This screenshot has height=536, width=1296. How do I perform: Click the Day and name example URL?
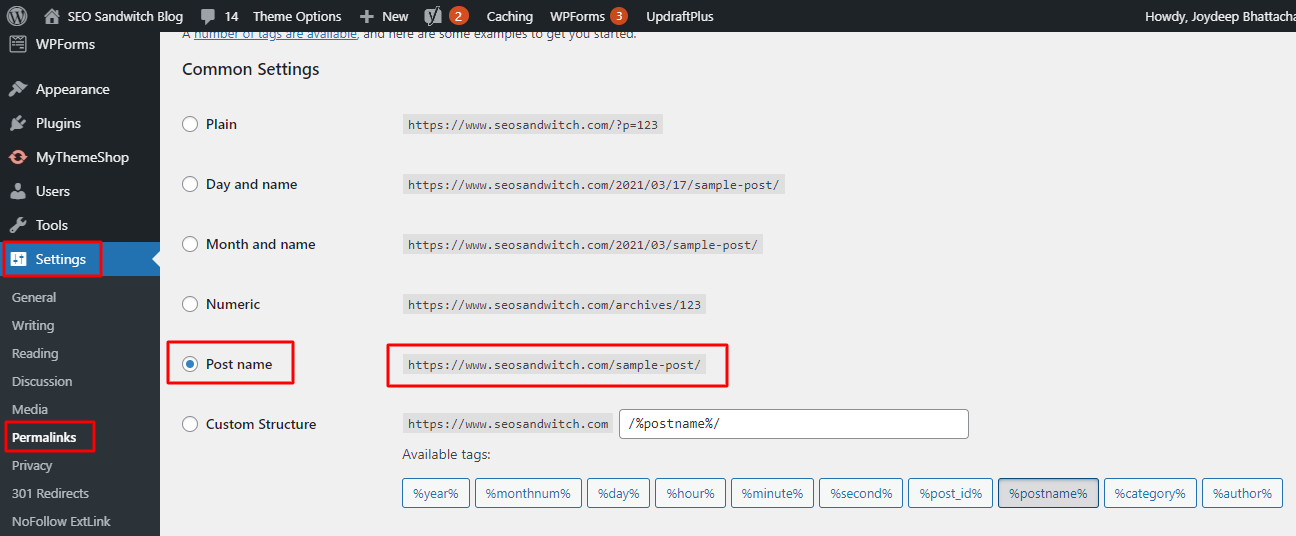pyautogui.click(x=594, y=185)
